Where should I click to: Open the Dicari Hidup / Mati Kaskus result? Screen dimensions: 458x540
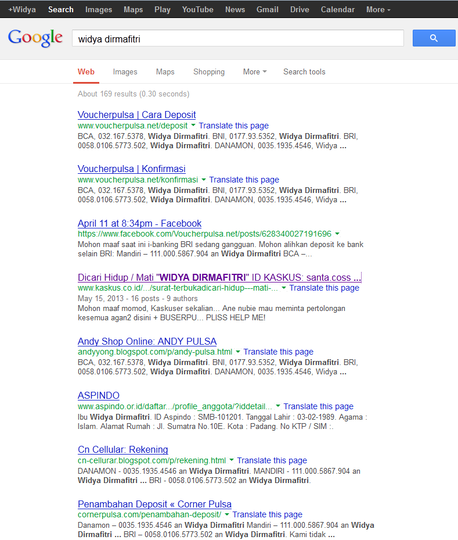(219, 277)
